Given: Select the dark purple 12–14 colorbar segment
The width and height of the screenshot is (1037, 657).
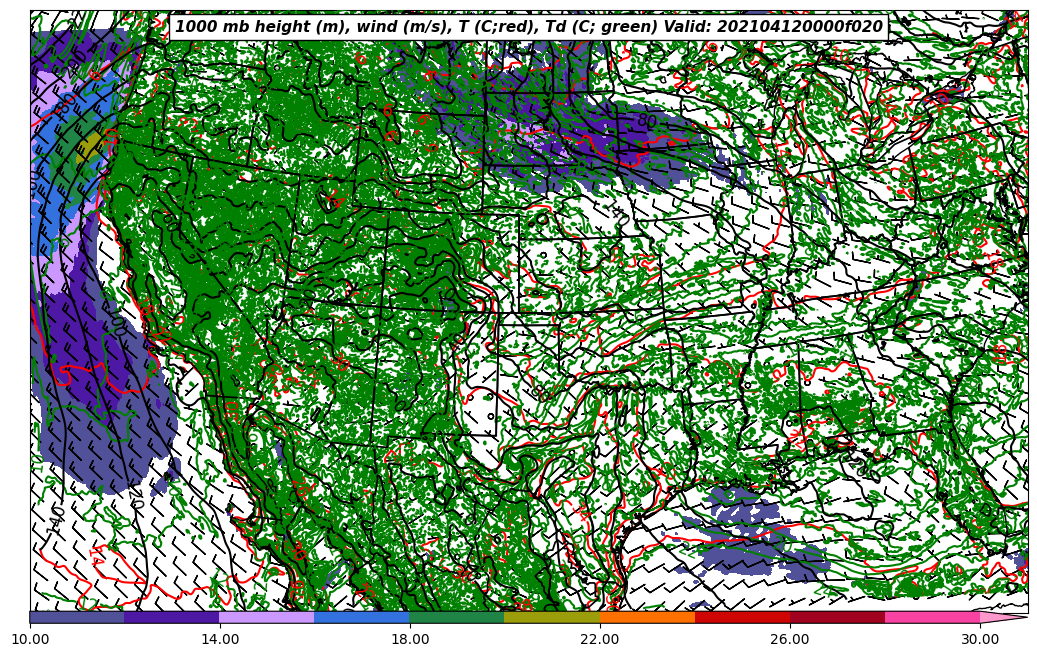Looking at the screenshot, I should point(172,617).
